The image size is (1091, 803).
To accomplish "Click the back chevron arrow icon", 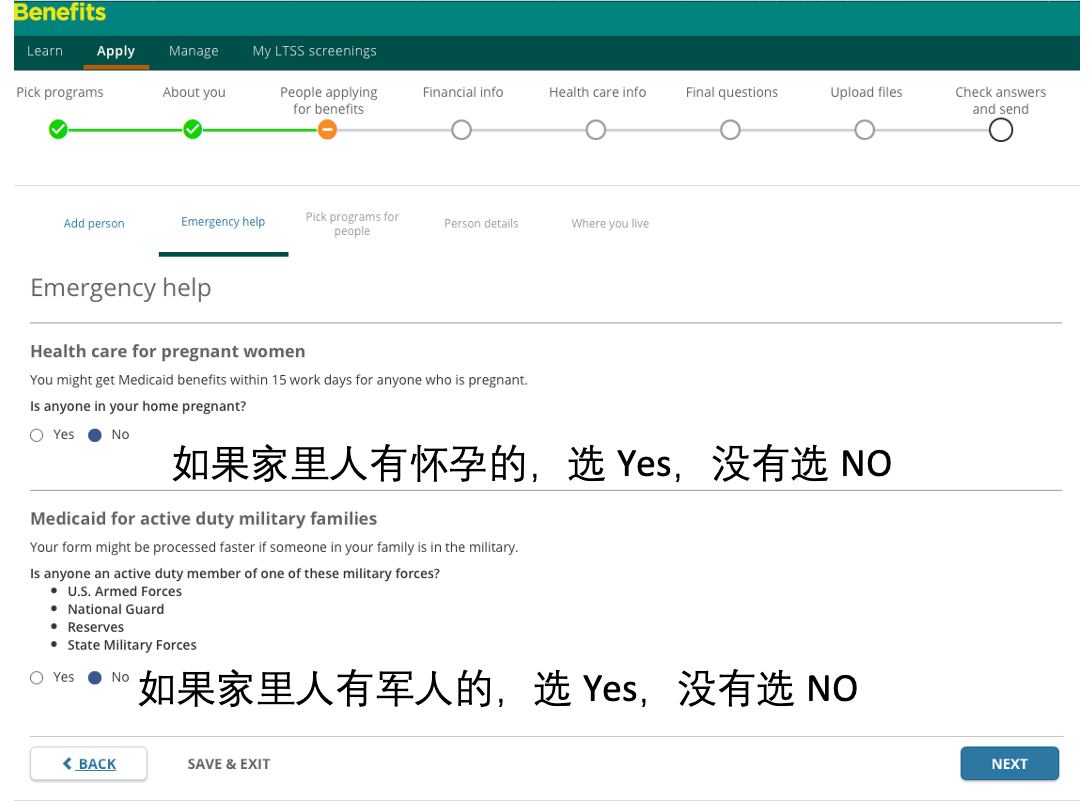I will [67, 763].
